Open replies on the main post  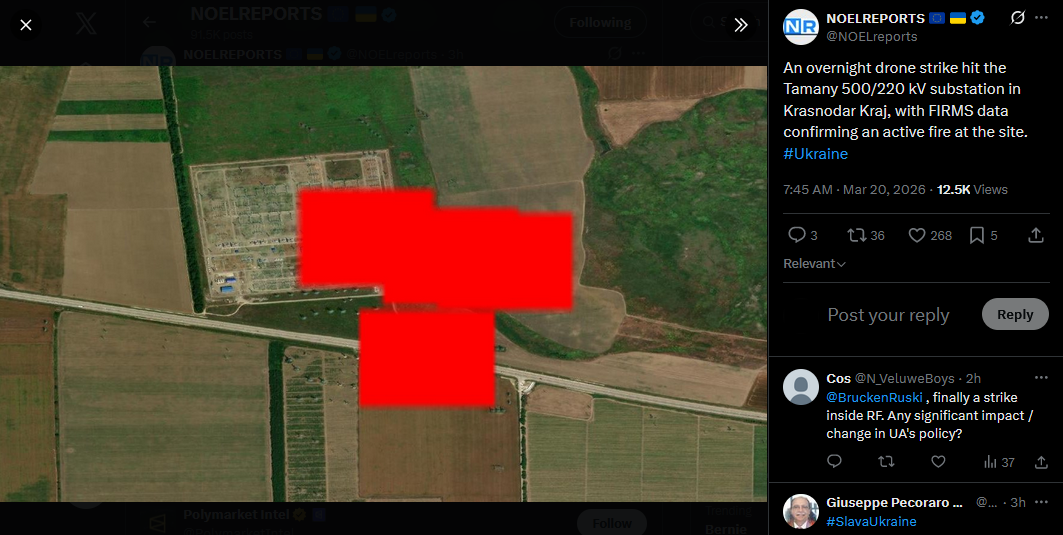803,235
